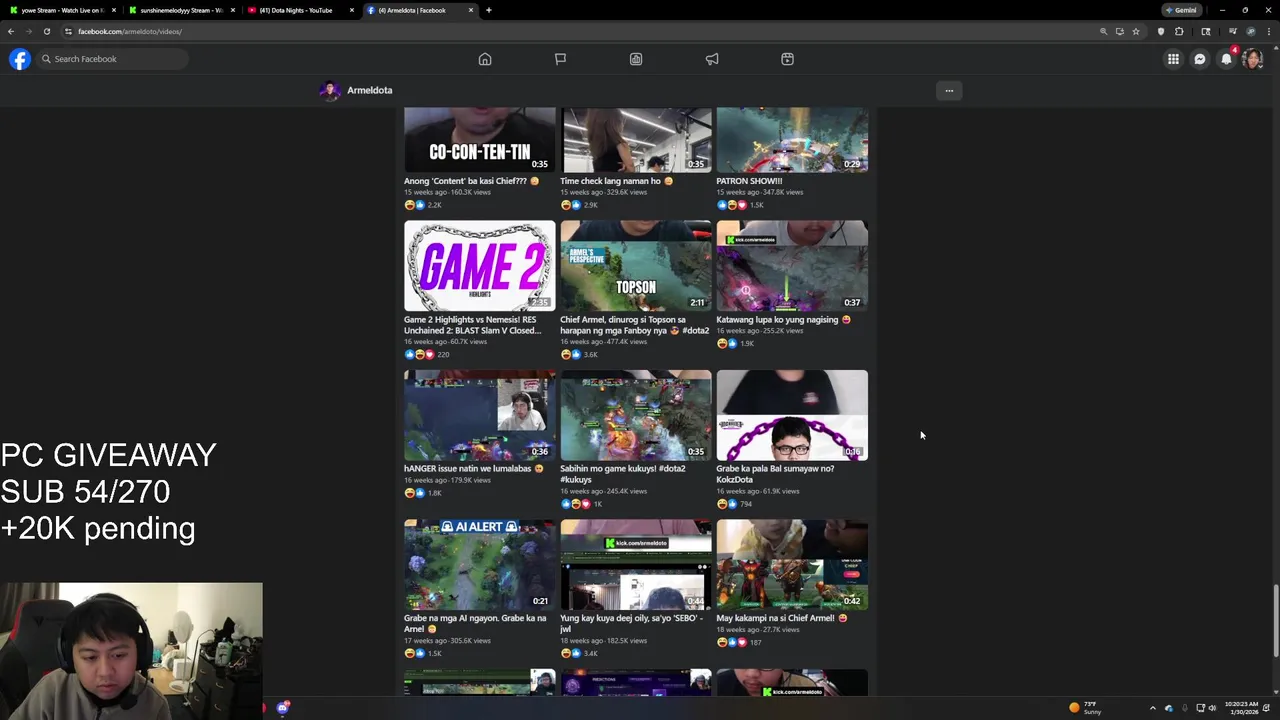This screenshot has width=1280, height=720.
Task: Play the 'Yung kay kuya deej oily' thumbnail
Action: [636, 564]
